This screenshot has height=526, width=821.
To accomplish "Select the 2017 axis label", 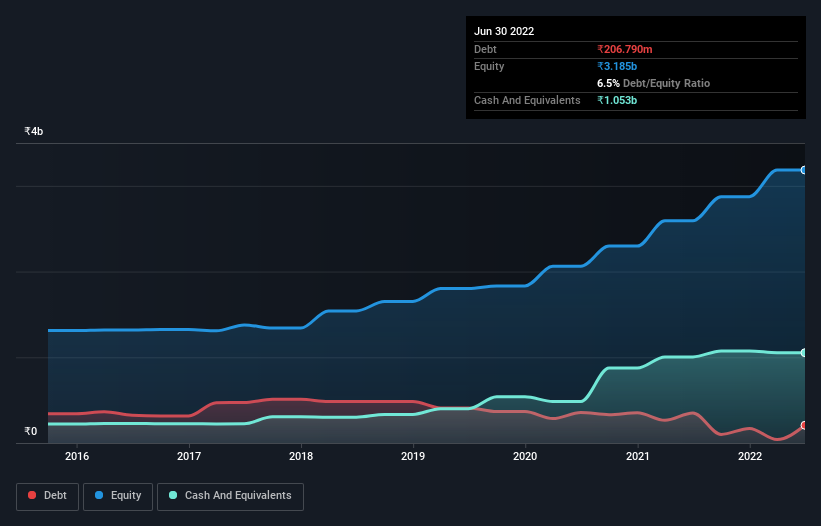I will (x=189, y=456).
